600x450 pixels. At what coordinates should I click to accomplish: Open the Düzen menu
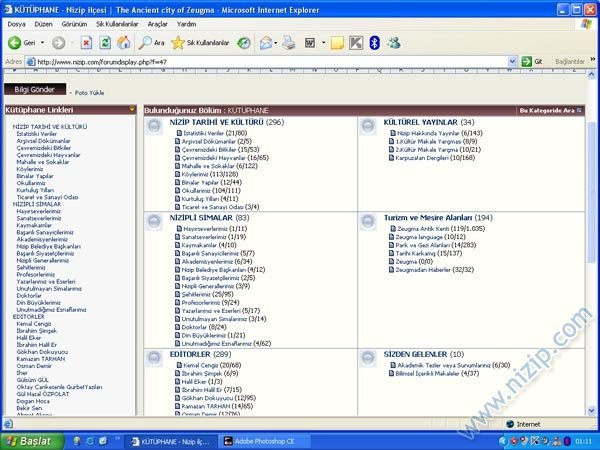[44, 24]
